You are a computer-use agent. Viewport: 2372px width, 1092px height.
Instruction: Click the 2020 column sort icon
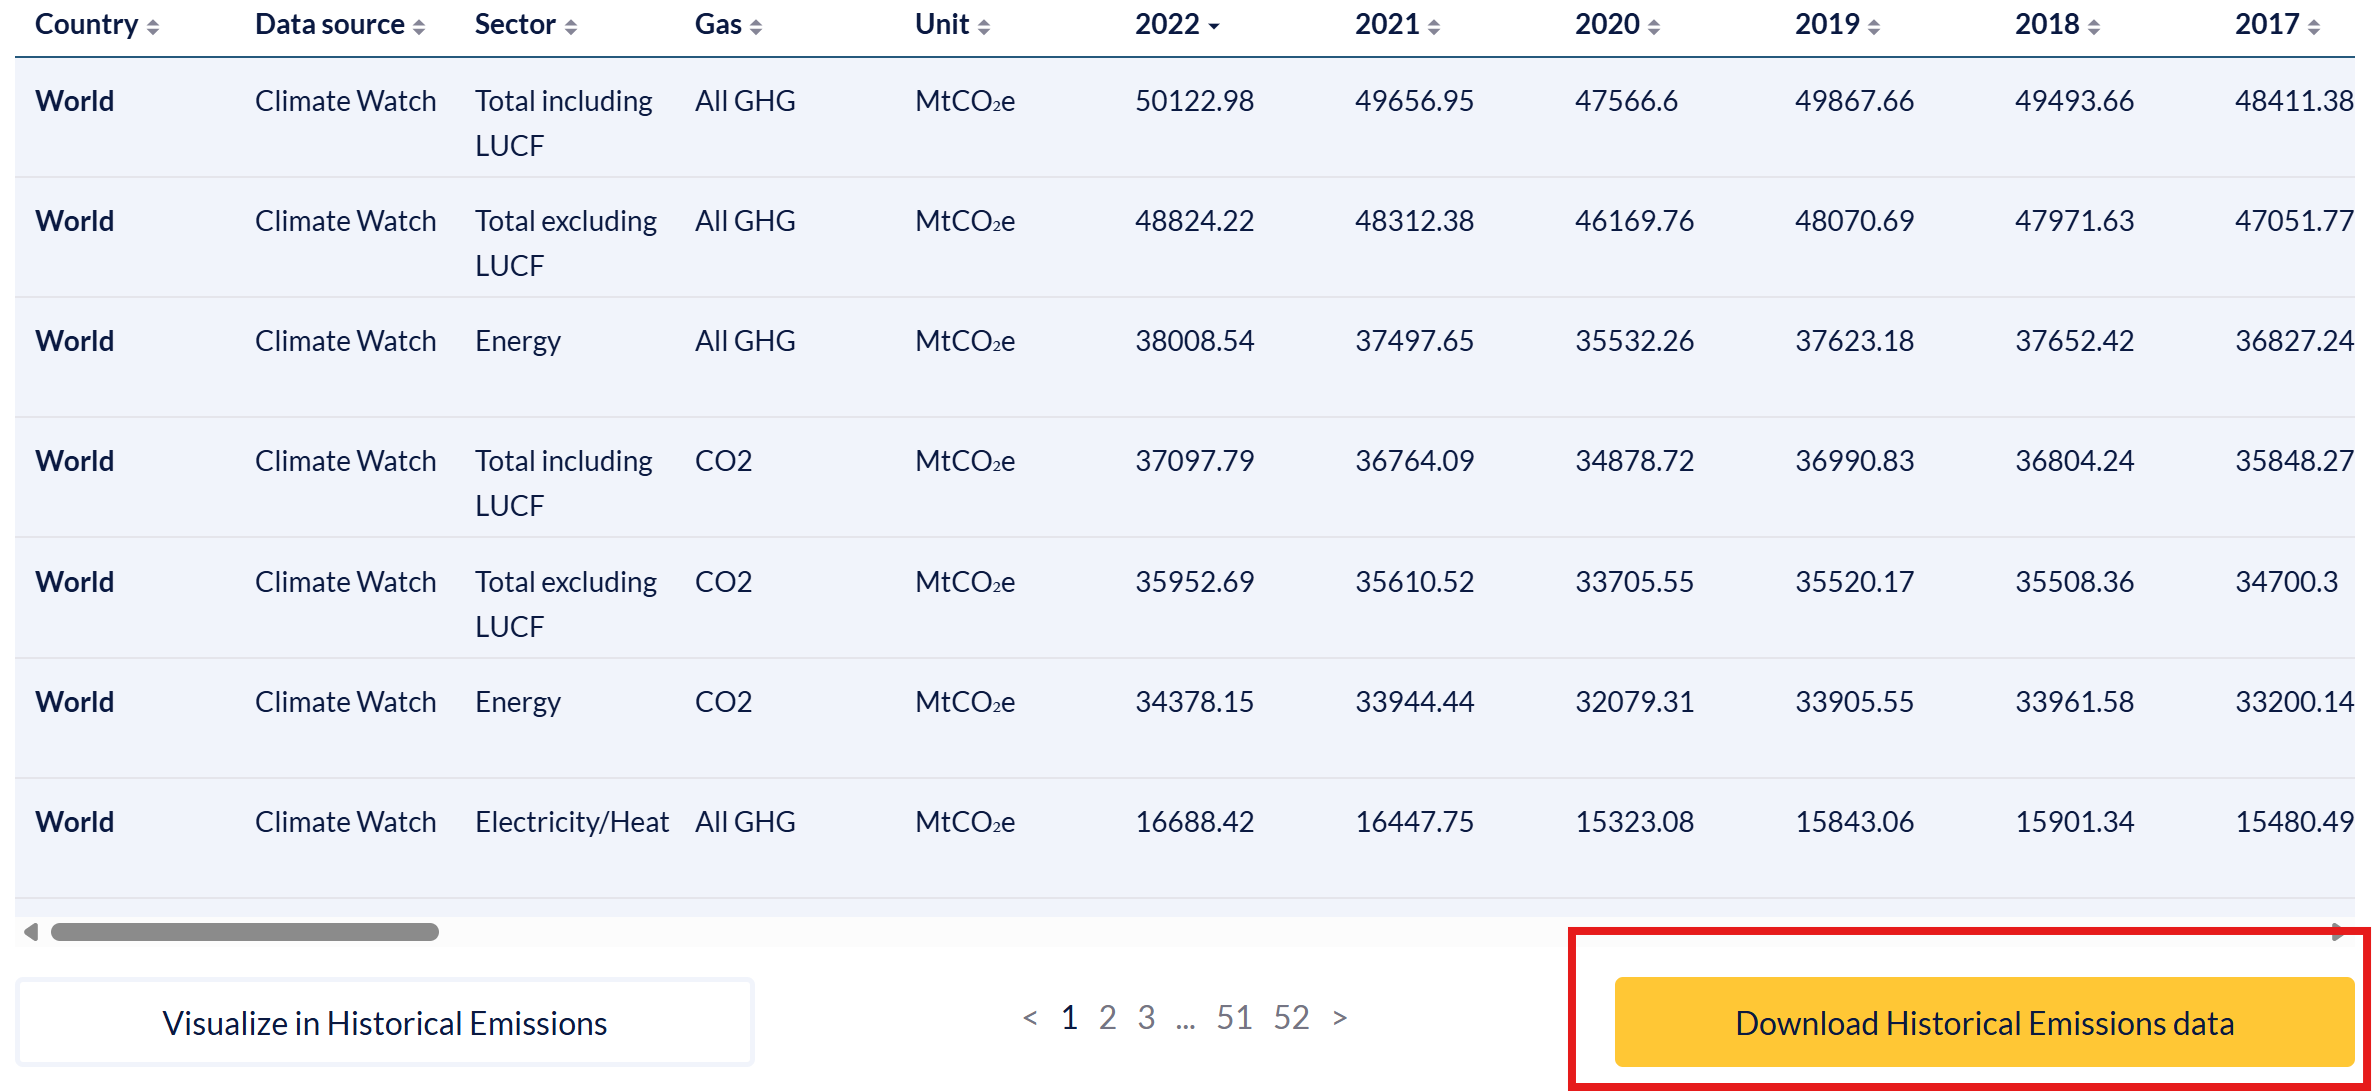1654,27
